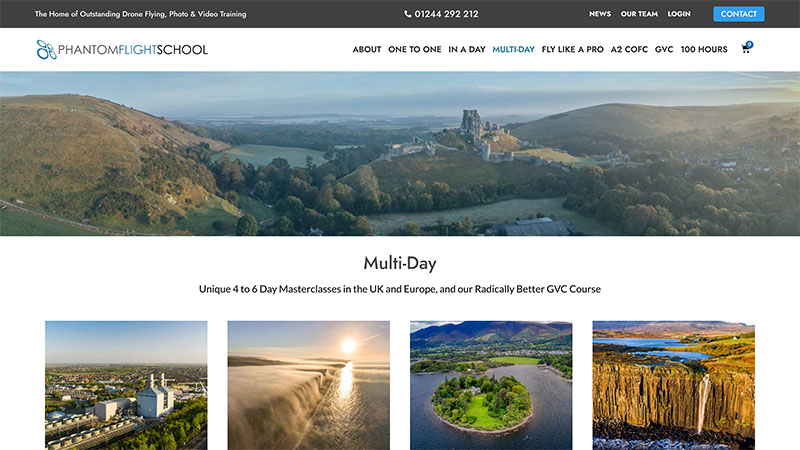The height and width of the screenshot is (450, 800).
Task: Navigate to A2 CofC course
Action: click(629, 49)
